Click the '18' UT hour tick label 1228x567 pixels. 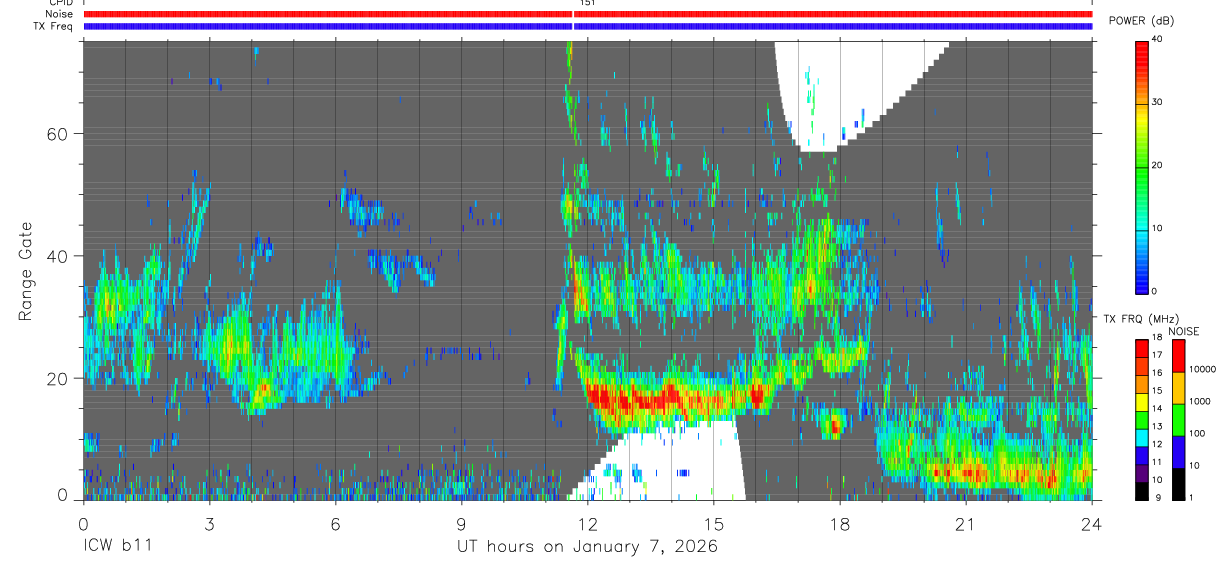pyautogui.click(x=840, y=523)
